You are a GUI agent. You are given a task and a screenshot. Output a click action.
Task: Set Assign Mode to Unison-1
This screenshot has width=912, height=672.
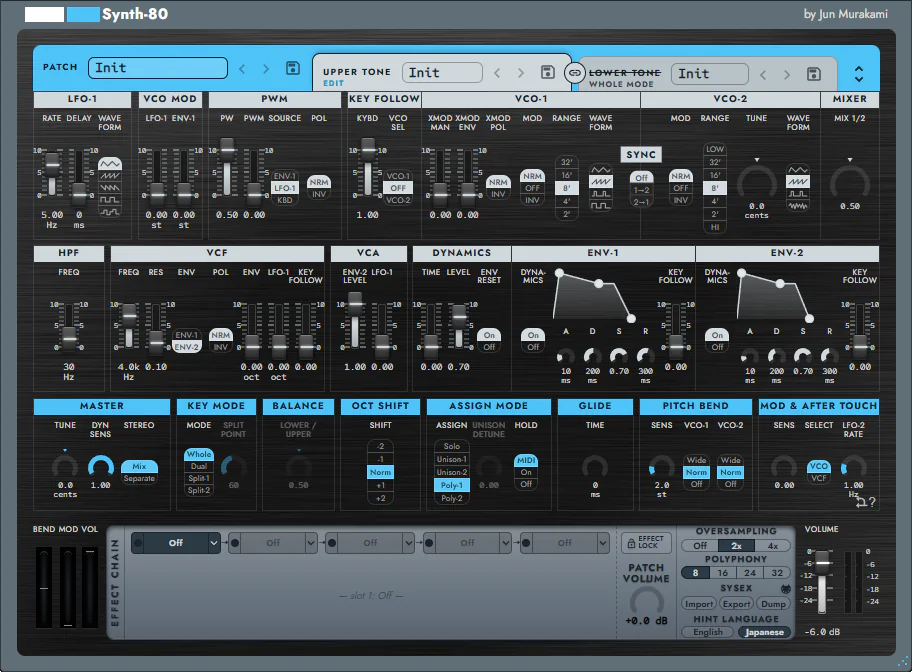pyautogui.click(x=452, y=459)
